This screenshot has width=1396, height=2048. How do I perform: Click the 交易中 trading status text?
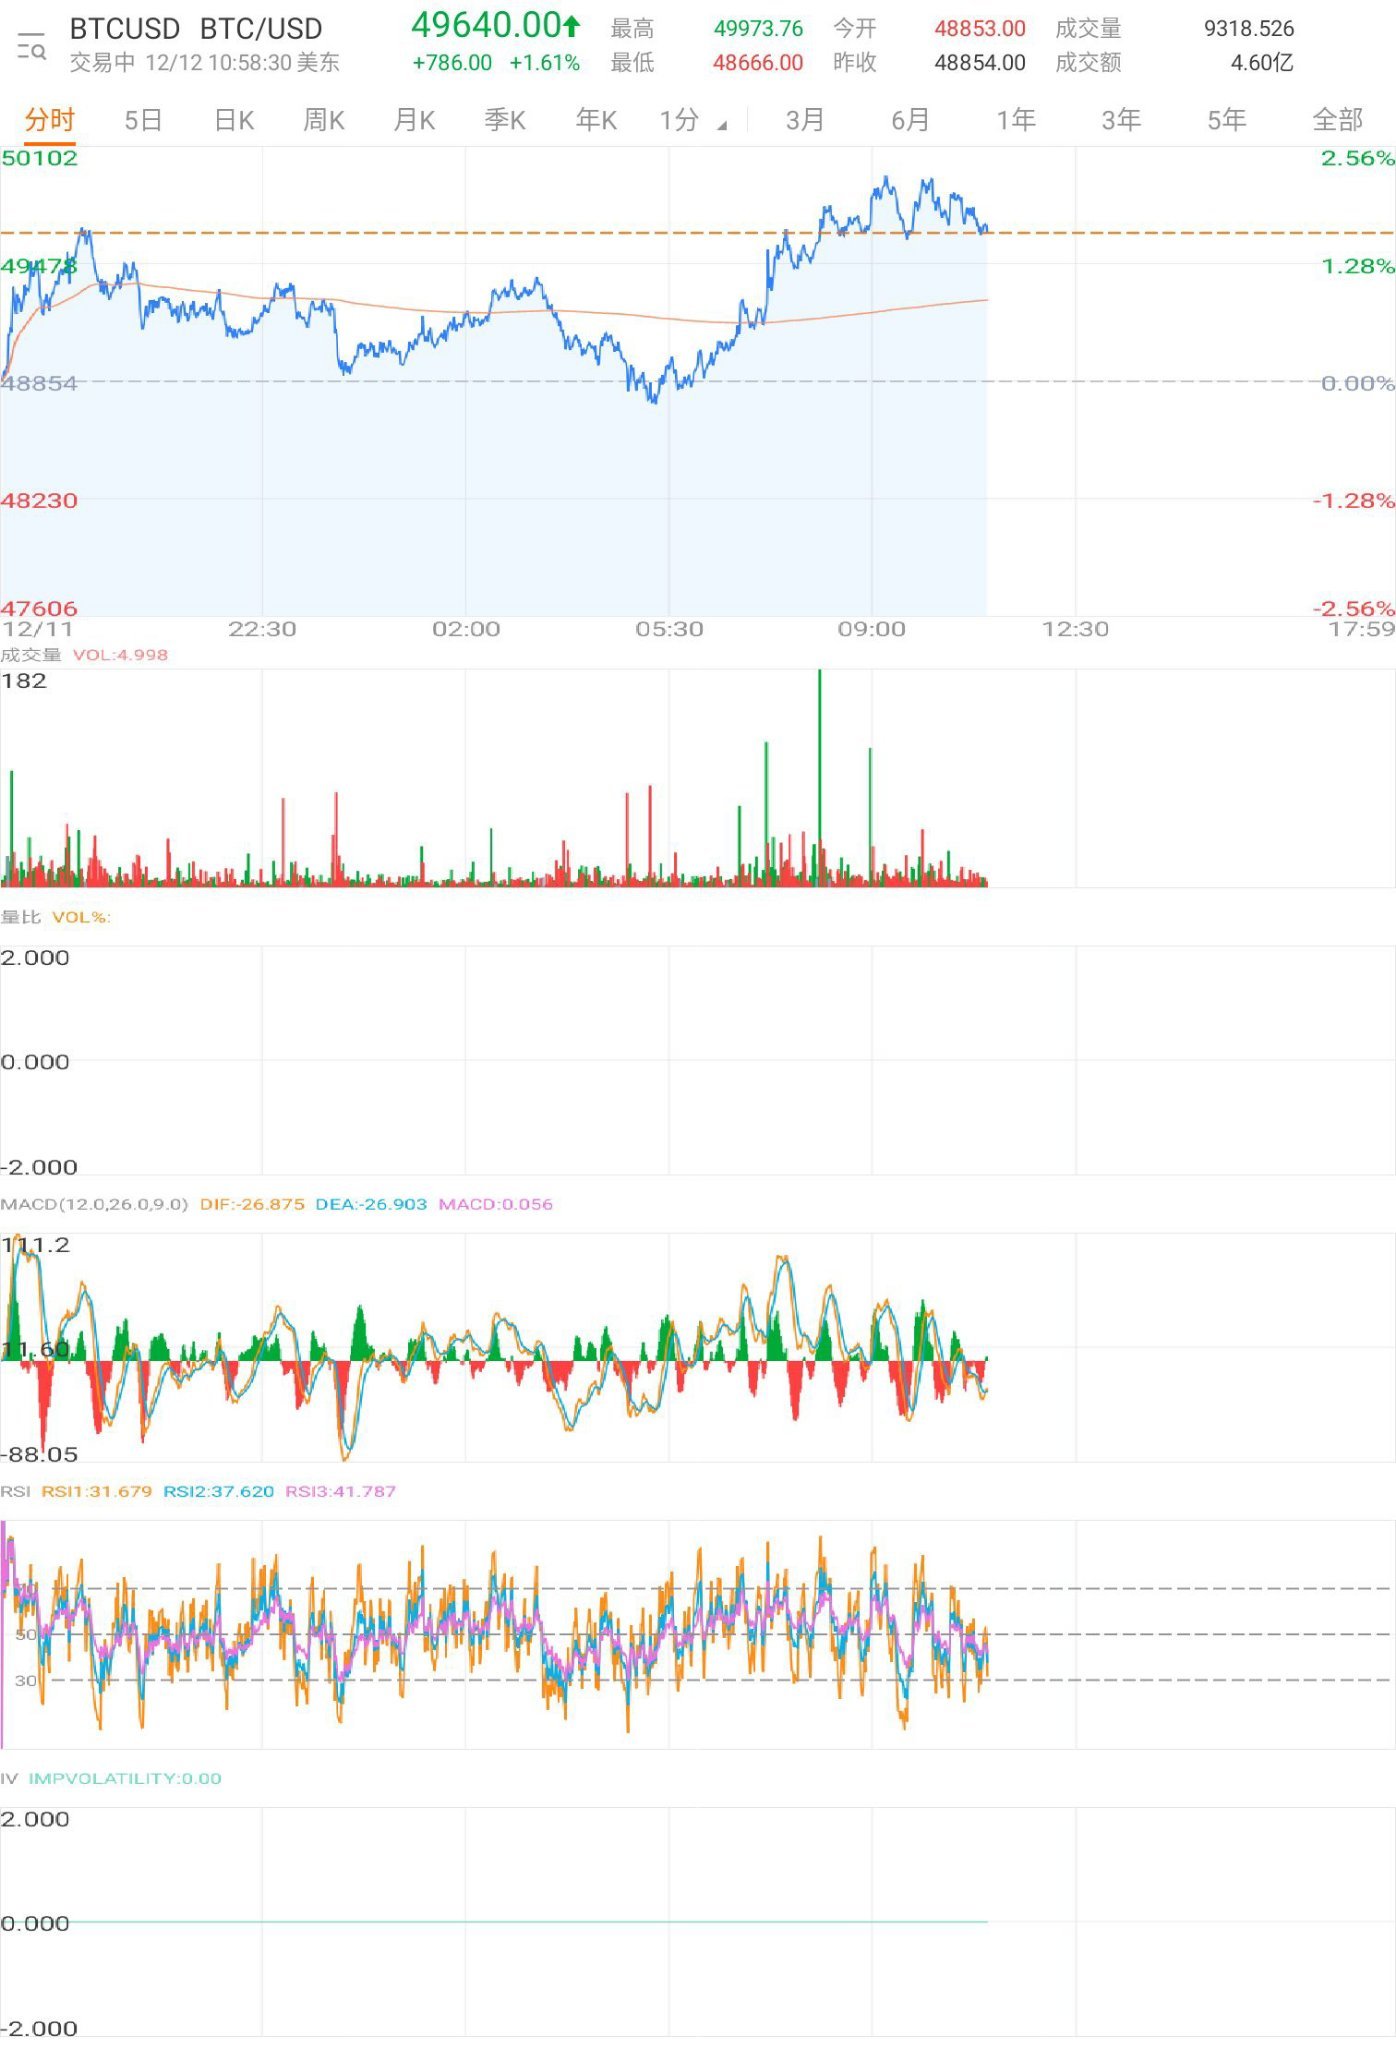(102, 63)
